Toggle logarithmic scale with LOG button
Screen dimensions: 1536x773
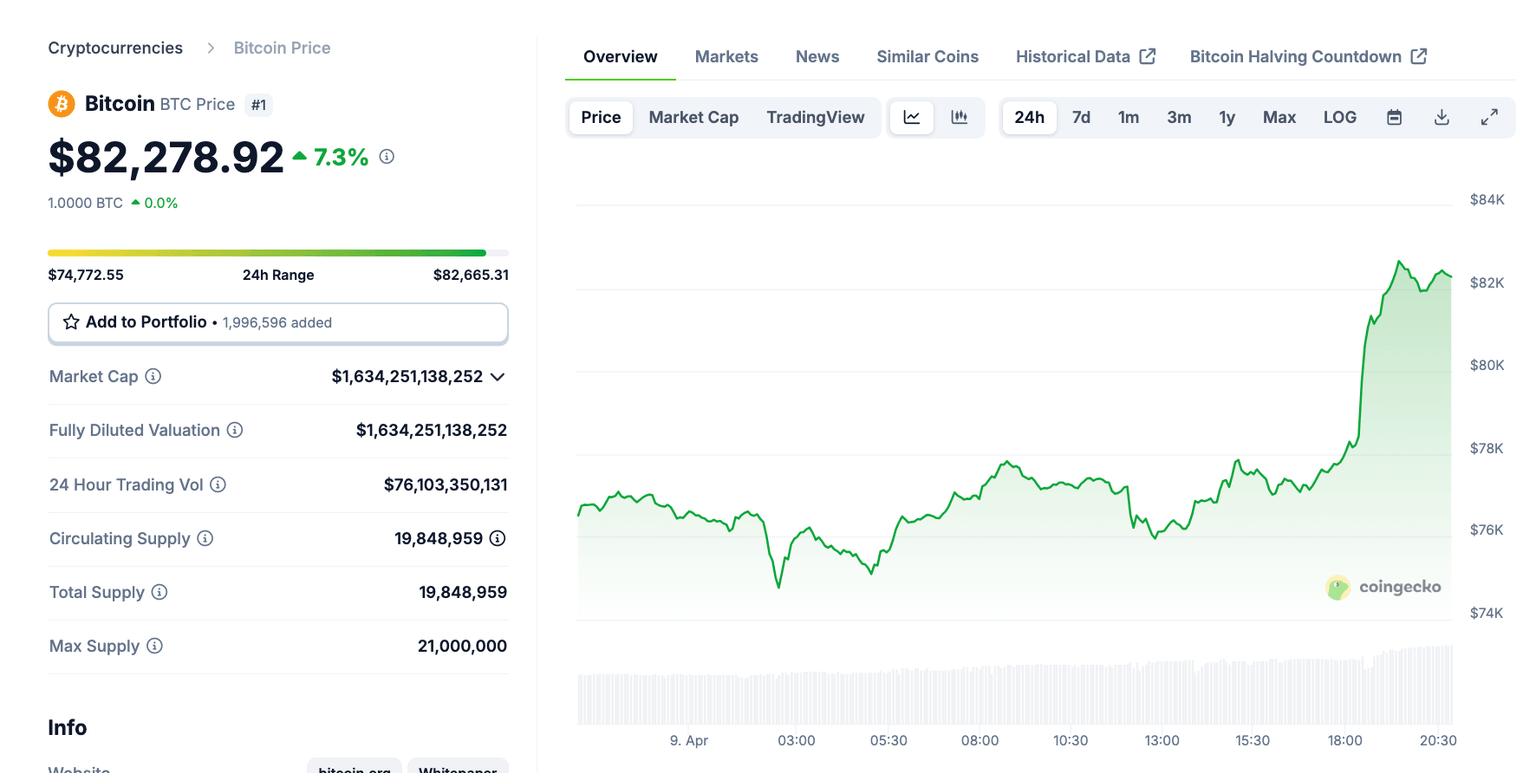(x=1340, y=117)
